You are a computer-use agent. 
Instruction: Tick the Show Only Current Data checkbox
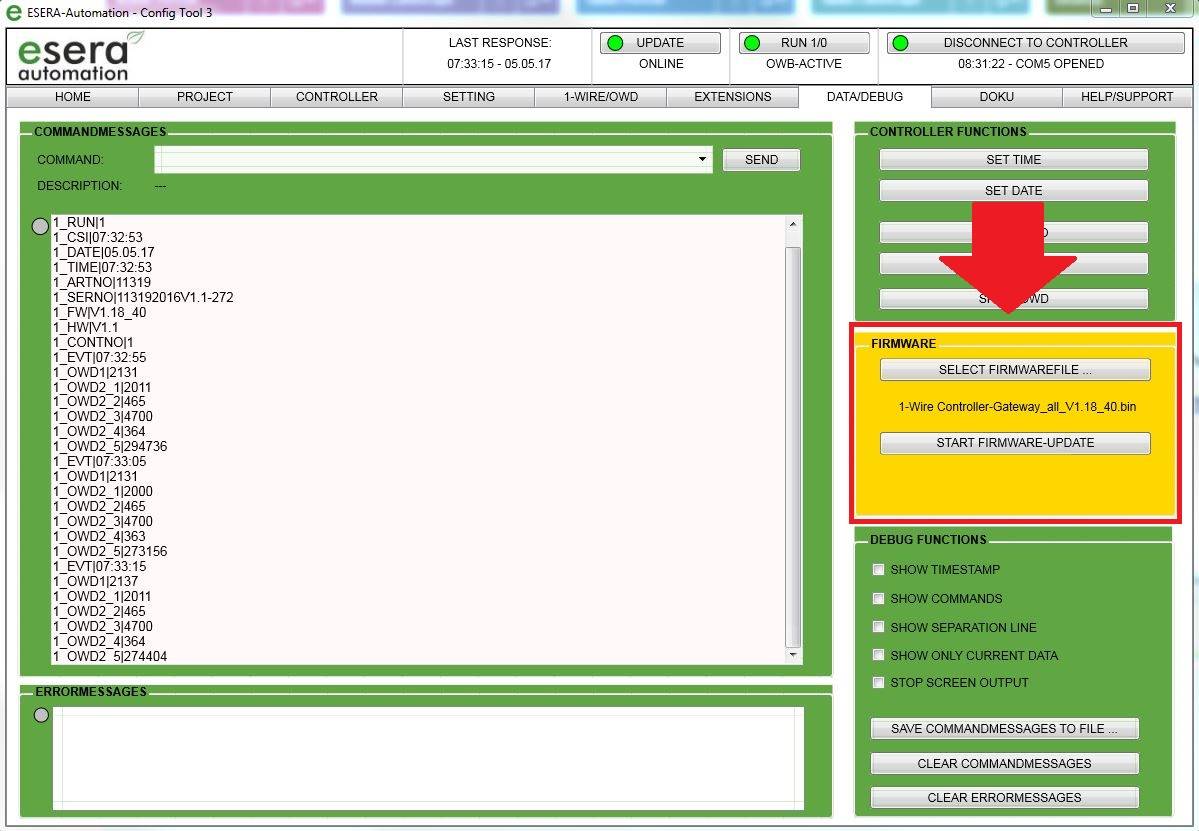coord(879,655)
